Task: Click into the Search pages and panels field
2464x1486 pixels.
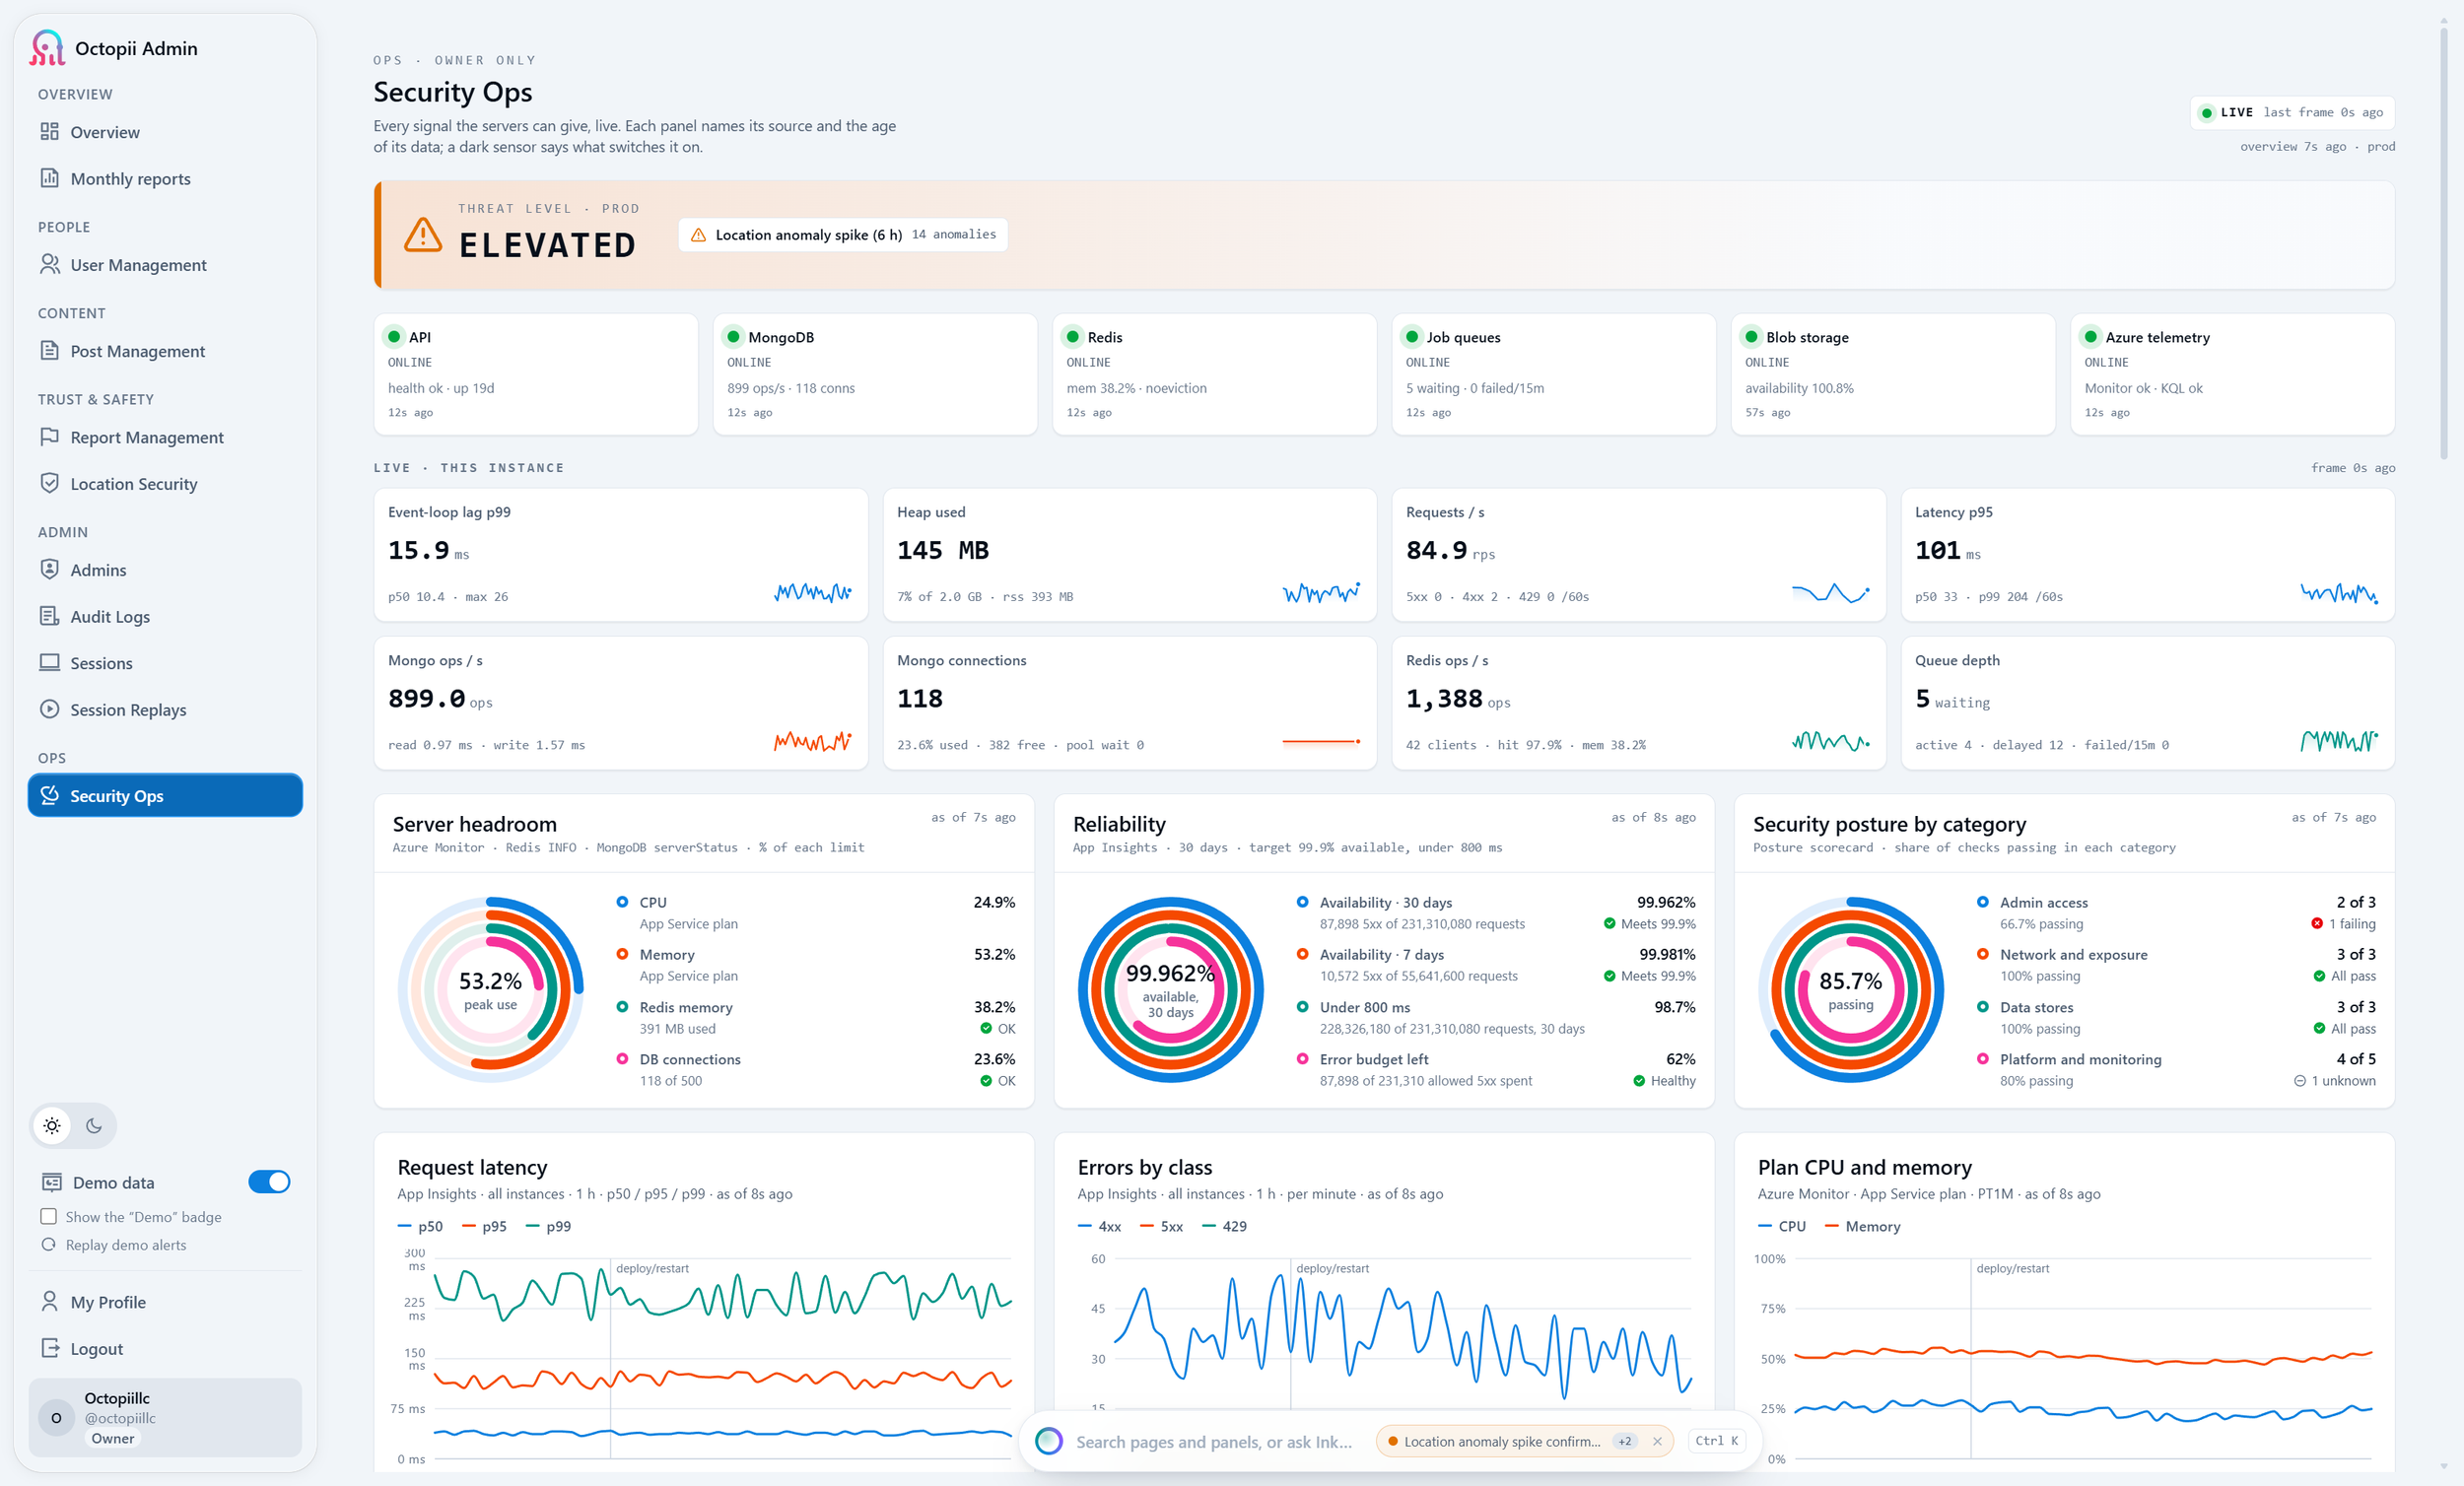Action: tap(1214, 1441)
